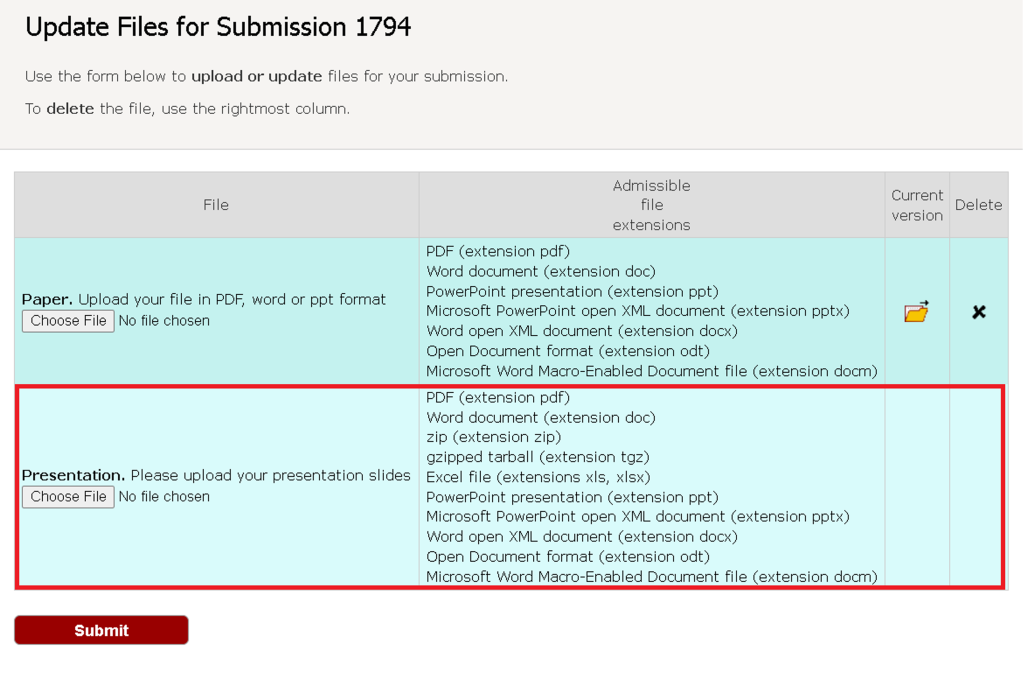Click the bold "delete" word in the instructions
The height and width of the screenshot is (697, 1024).
click(x=70, y=109)
